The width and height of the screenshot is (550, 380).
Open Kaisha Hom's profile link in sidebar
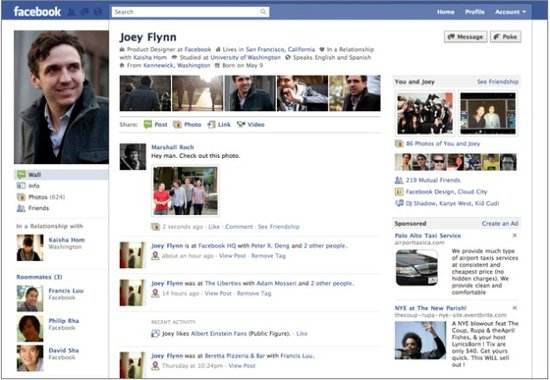tap(66, 240)
